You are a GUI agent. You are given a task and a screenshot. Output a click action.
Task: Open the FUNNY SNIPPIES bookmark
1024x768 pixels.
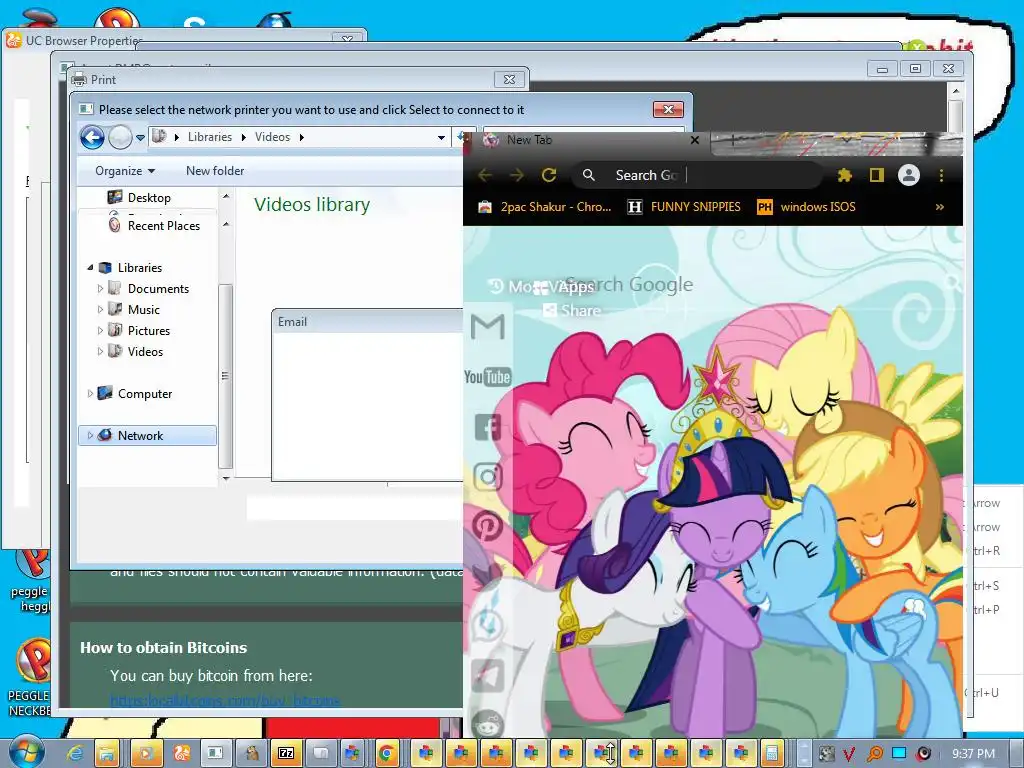pyautogui.click(x=684, y=207)
